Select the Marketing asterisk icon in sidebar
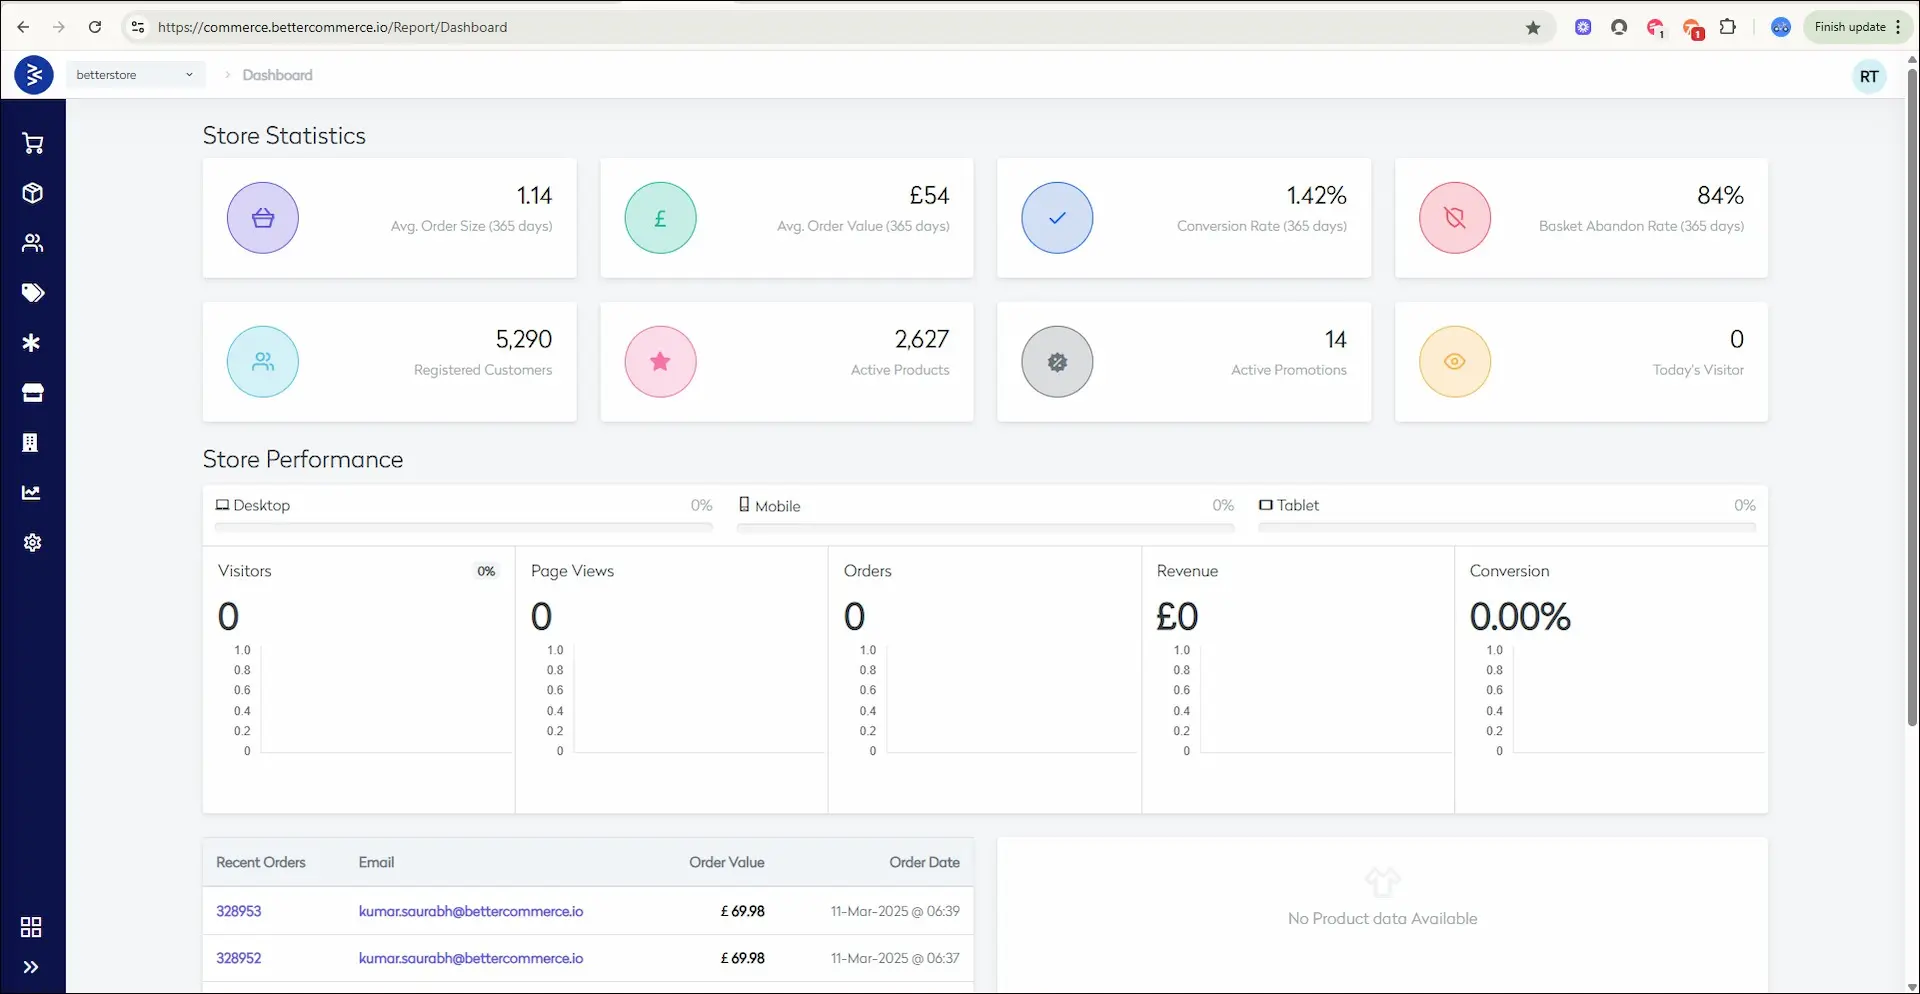The width and height of the screenshot is (1920, 994). tap(33, 342)
